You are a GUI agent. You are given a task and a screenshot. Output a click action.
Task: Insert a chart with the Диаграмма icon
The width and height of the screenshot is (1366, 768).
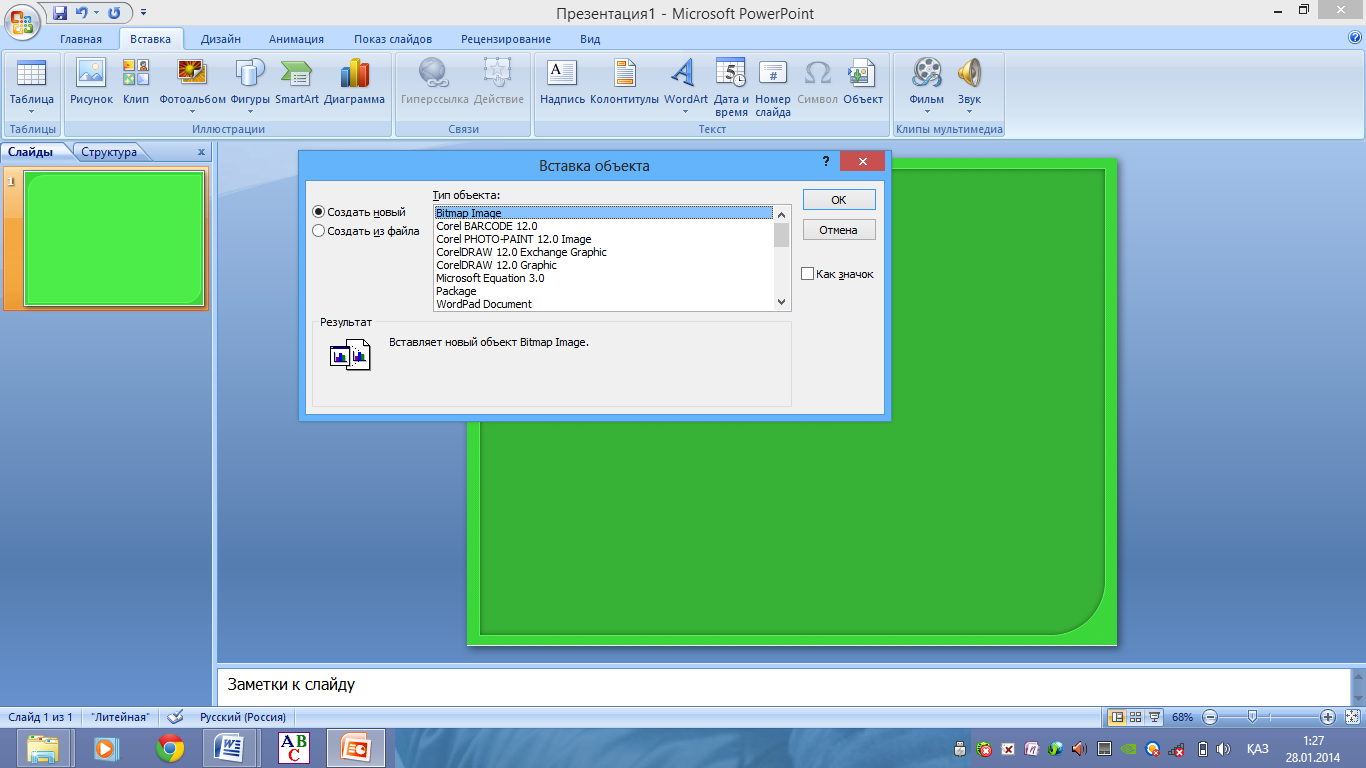pos(354,81)
